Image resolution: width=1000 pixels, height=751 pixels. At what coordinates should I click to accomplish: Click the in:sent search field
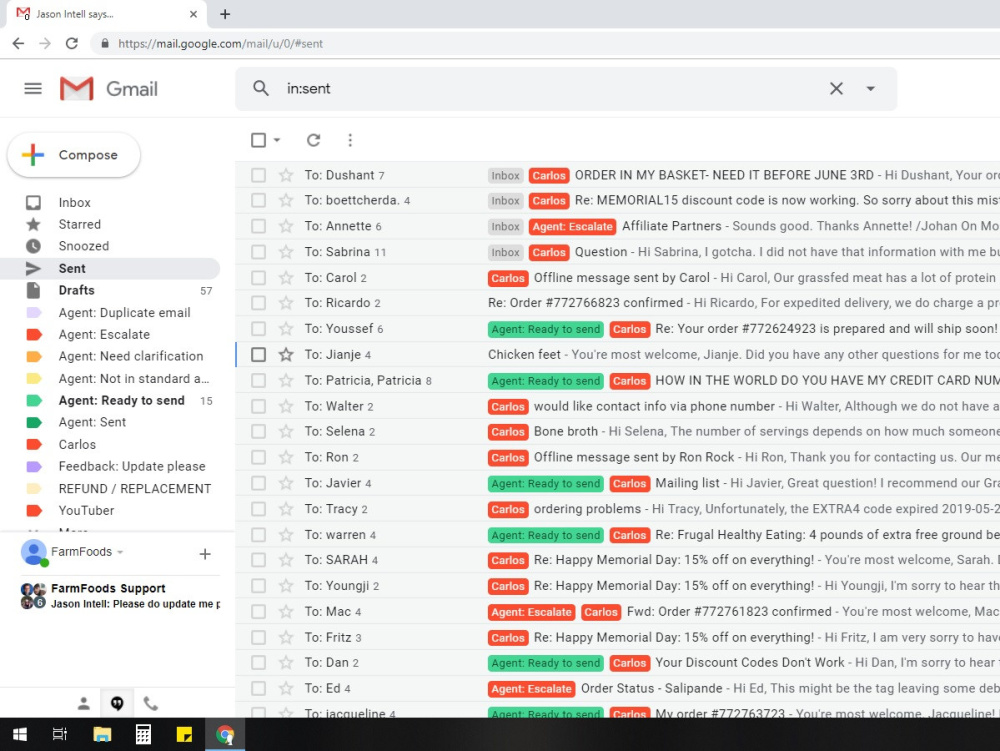pyautogui.click(x=548, y=89)
